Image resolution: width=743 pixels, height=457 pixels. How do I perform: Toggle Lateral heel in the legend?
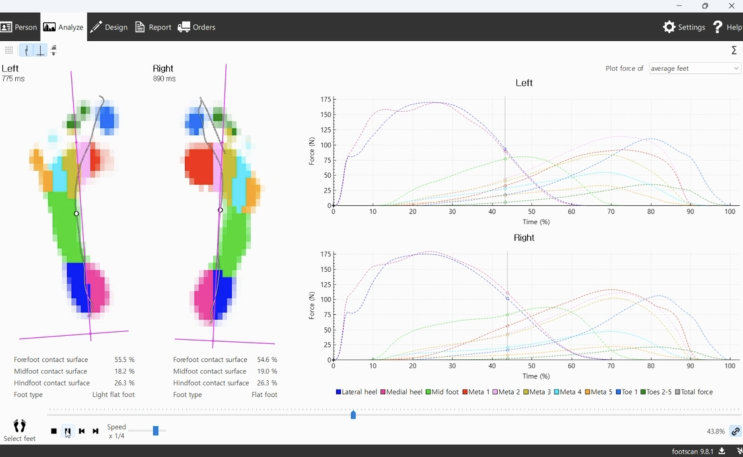(x=356, y=392)
